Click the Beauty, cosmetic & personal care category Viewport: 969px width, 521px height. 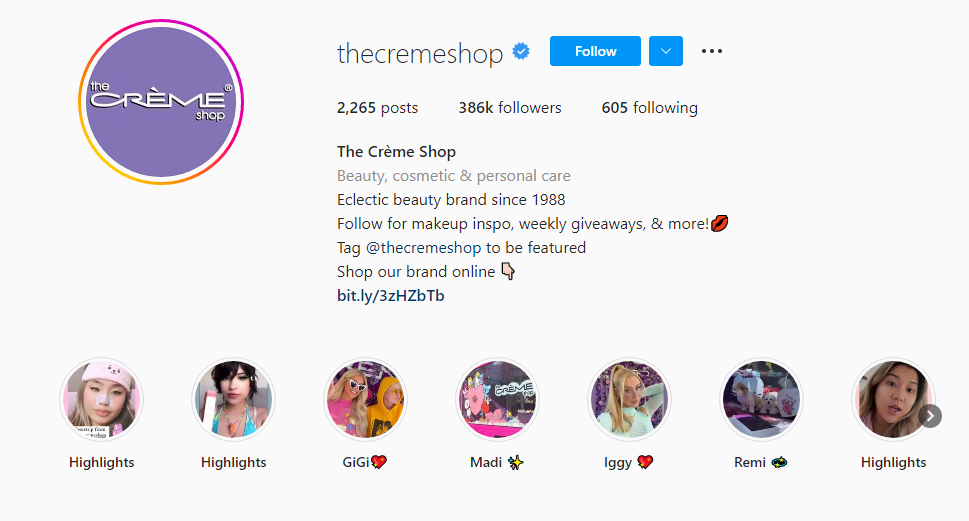(454, 176)
